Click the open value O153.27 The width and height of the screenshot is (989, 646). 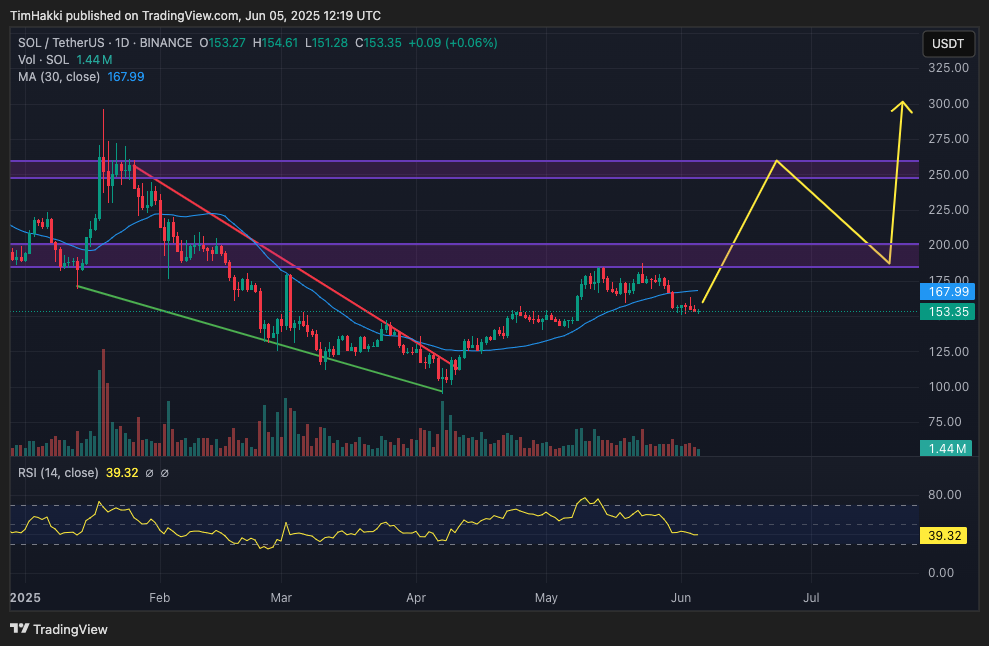(223, 43)
